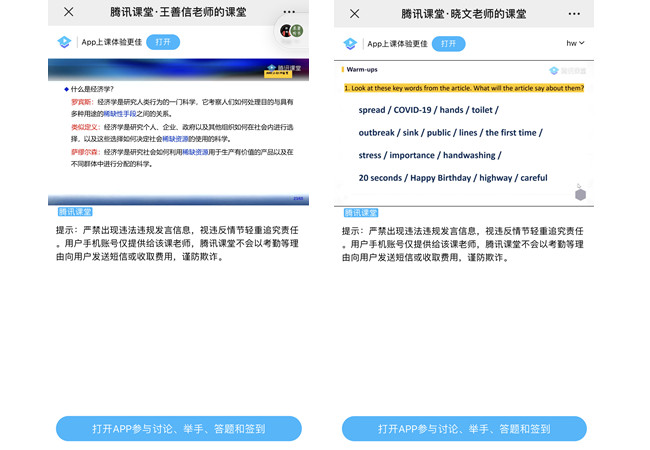This screenshot has height=450, width=650.
Task: Click Tencent Classroom logo in left banner
Action: (x=65, y=42)
